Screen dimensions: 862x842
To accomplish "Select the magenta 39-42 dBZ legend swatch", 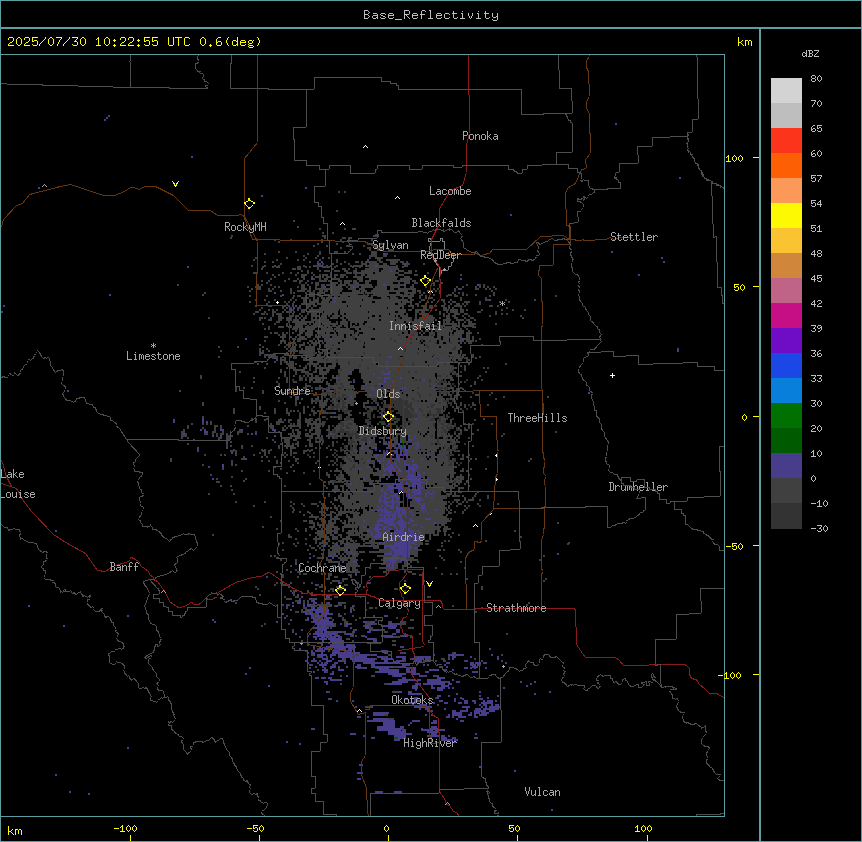I will tap(786, 315).
